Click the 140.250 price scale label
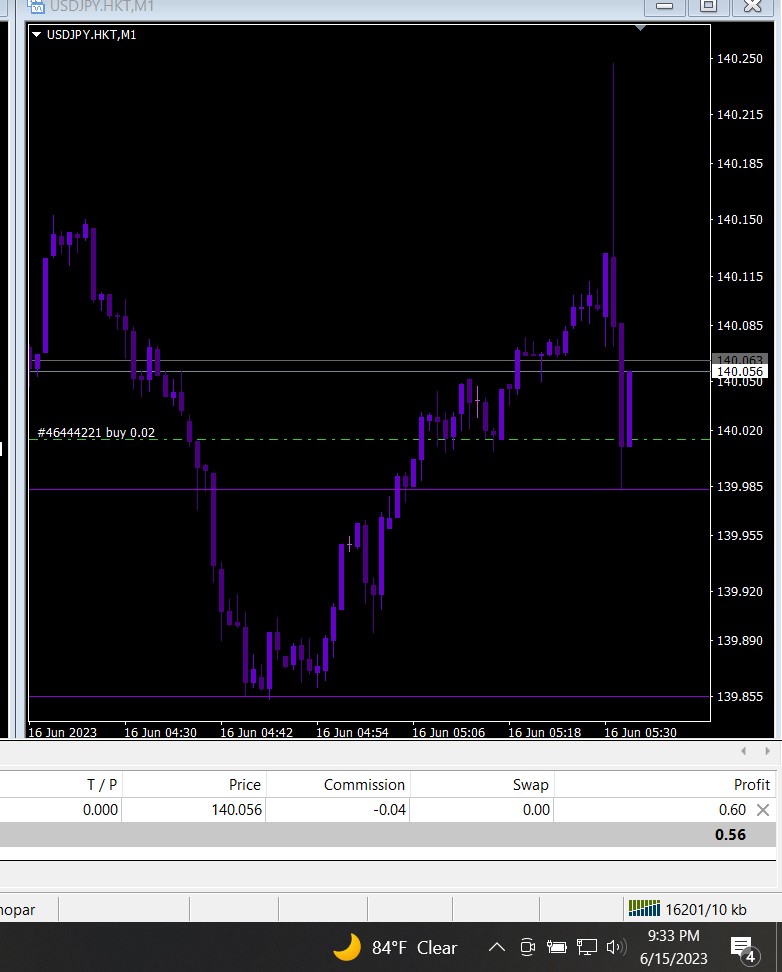 (739, 58)
